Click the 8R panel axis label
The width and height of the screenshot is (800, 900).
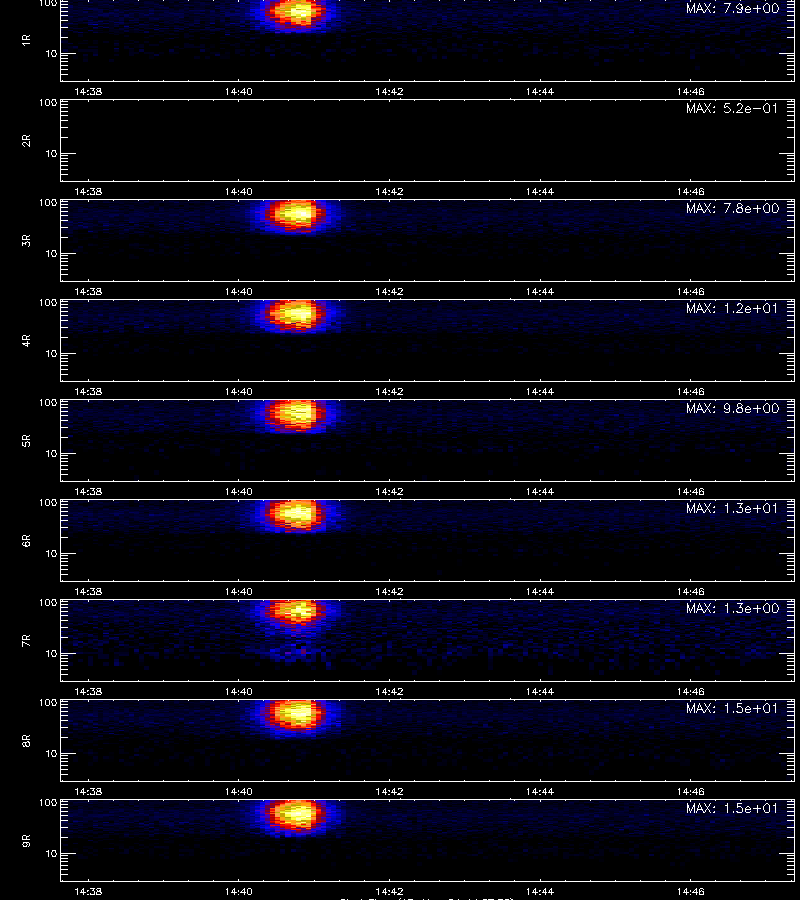point(26,740)
